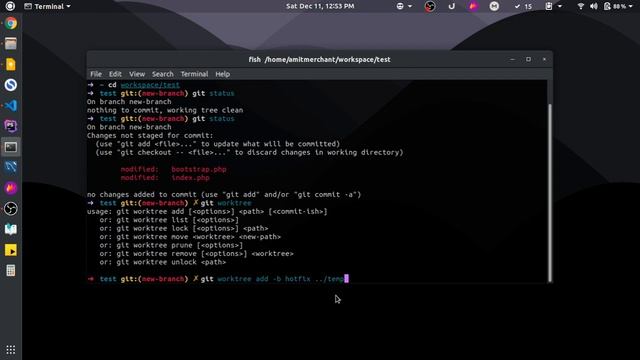Open the blue circular S app in dock

pyautogui.click(x=11, y=85)
